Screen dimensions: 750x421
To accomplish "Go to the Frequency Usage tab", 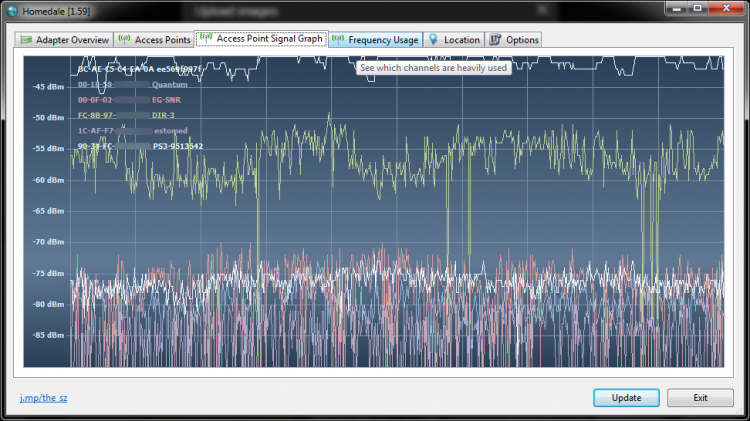I will (x=383, y=40).
